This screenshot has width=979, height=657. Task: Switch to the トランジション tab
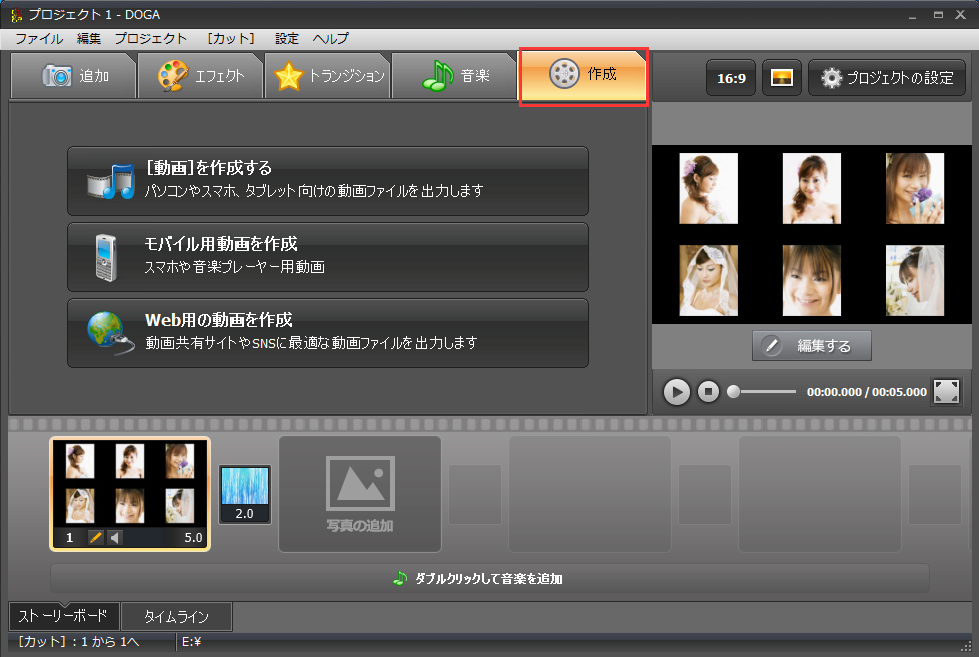click(x=328, y=75)
